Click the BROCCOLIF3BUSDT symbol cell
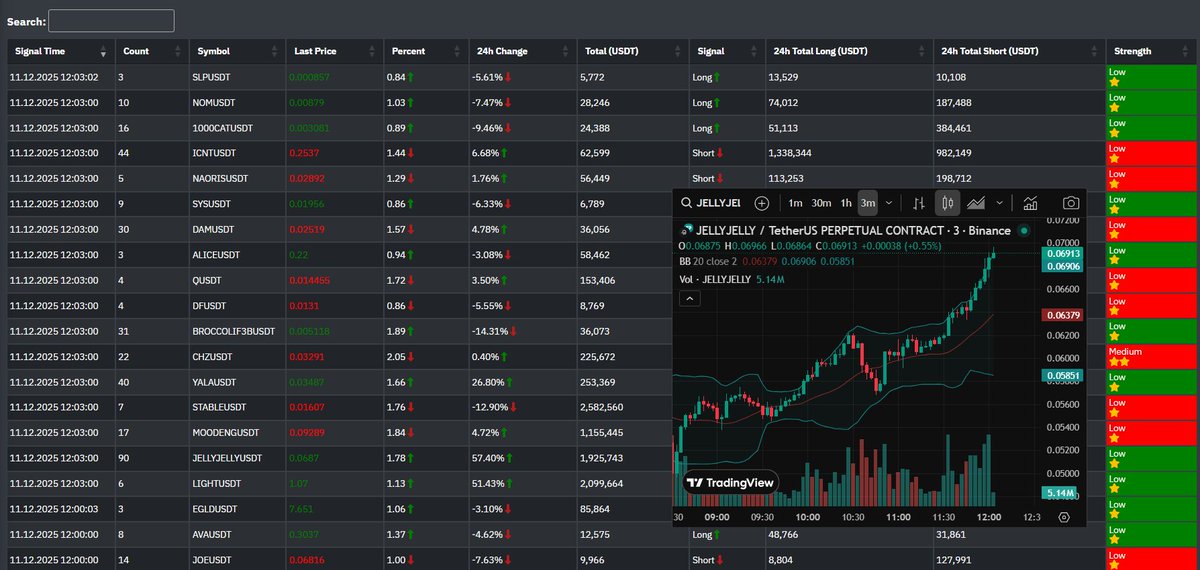The width and height of the screenshot is (1200, 570). [236, 330]
